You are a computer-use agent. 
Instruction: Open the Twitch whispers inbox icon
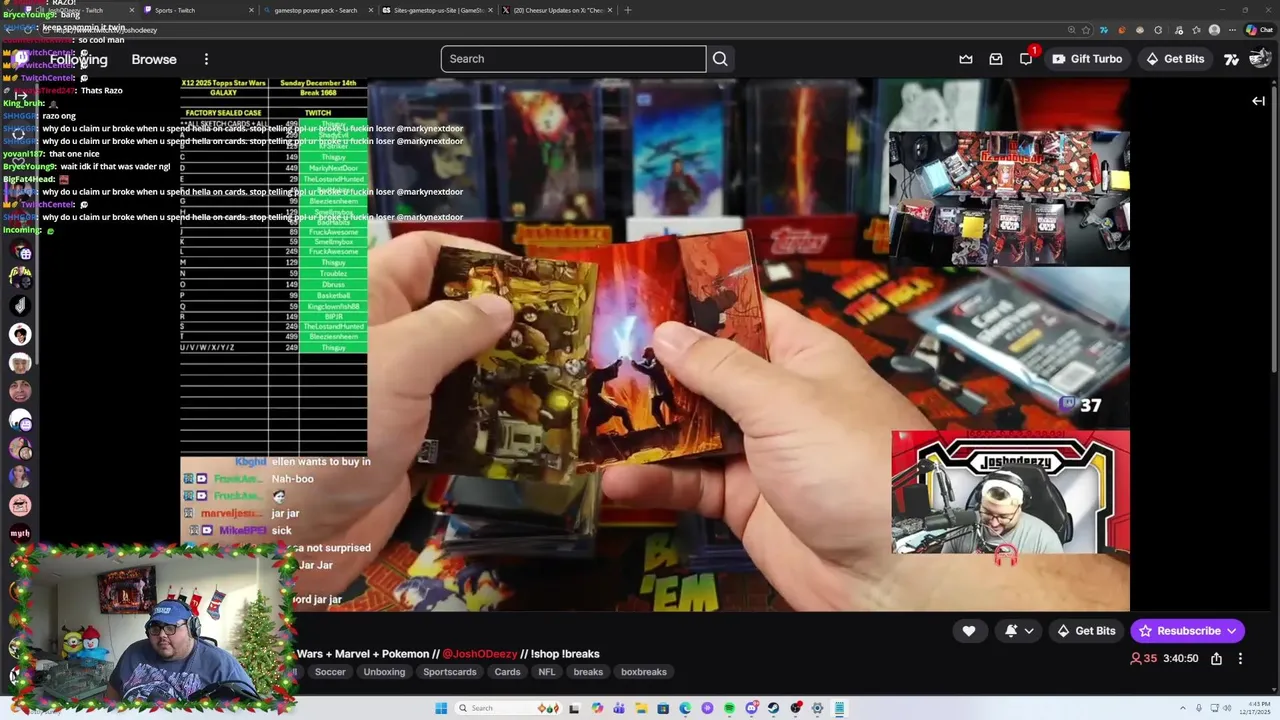[x=996, y=59]
